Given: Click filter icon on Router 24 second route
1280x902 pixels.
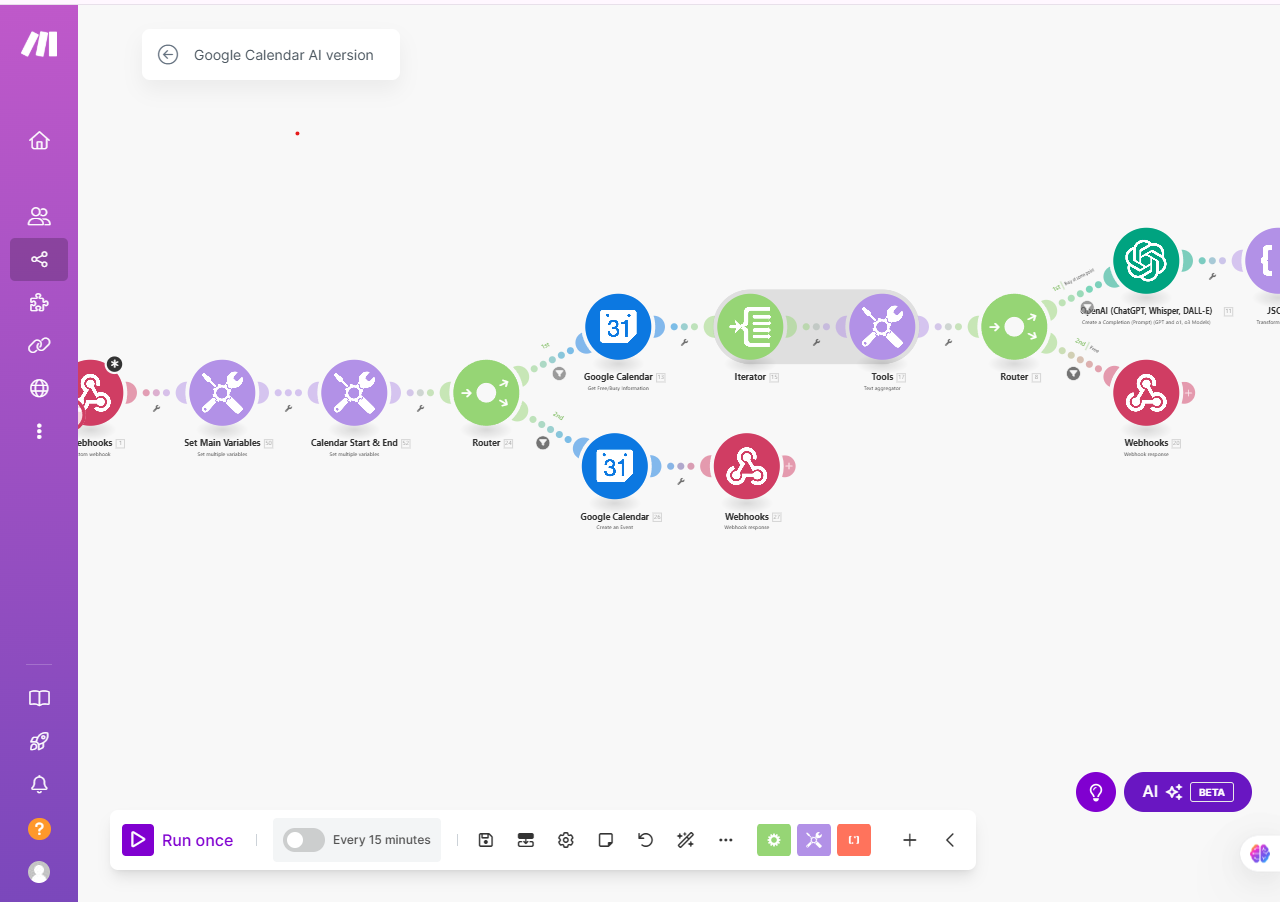Looking at the screenshot, I should pos(543,442).
